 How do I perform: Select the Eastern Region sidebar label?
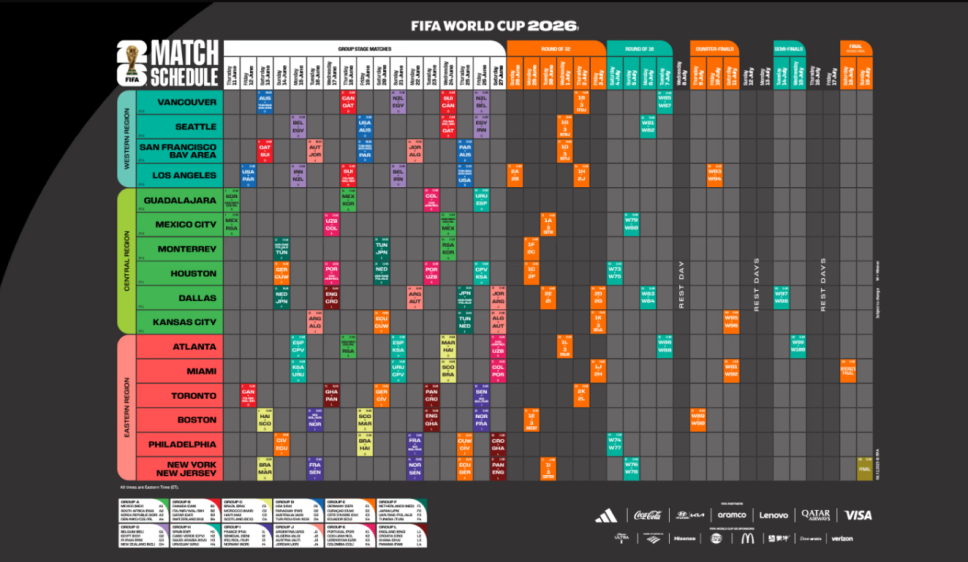pyautogui.click(x=127, y=407)
